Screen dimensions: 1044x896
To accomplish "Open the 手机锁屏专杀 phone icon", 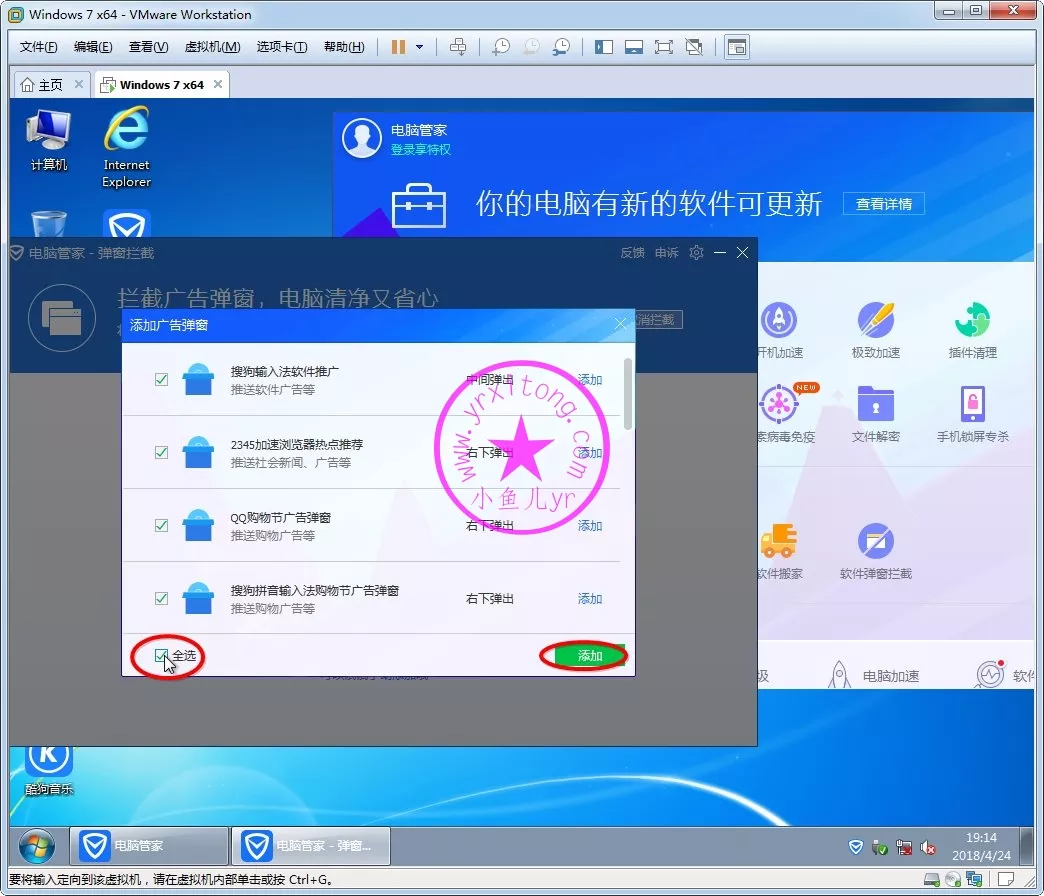I will click(x=972, y=406).
